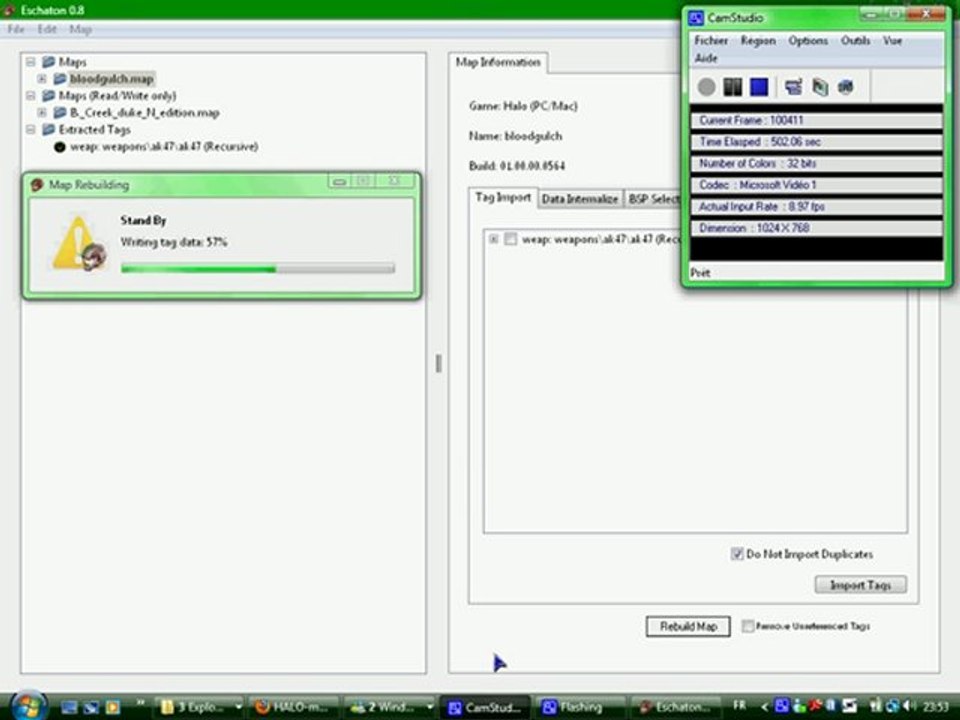The width and height of the screenshot is (960, 720).
Task: Open CamStudio's screen annotations icon
Action: pos(820,87)
